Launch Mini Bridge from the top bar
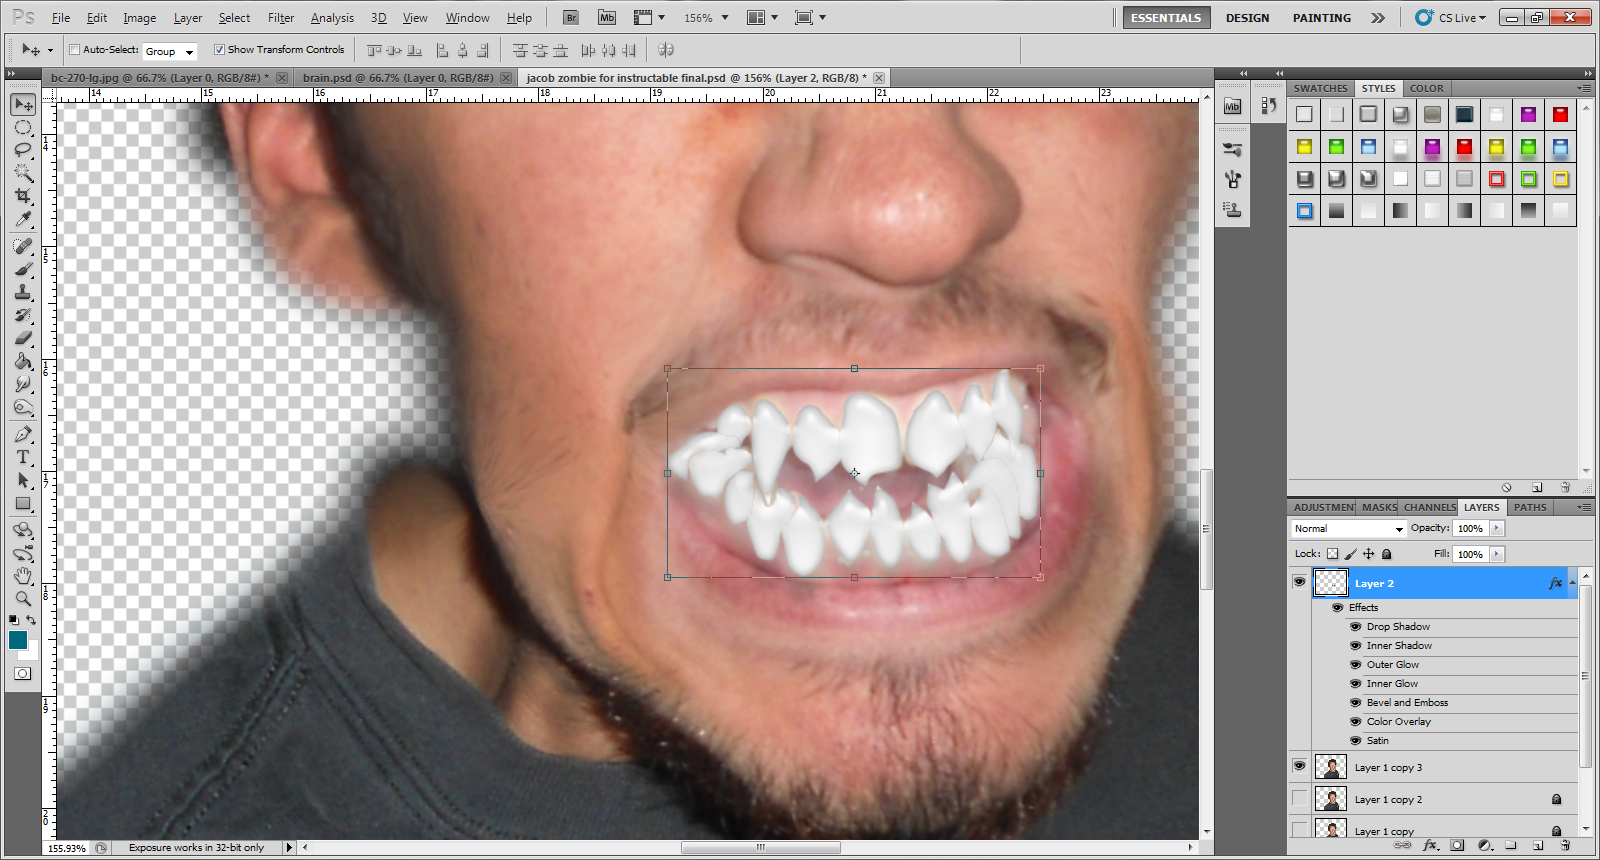The height and width of the screenshot is (860, 1600). 607,17
